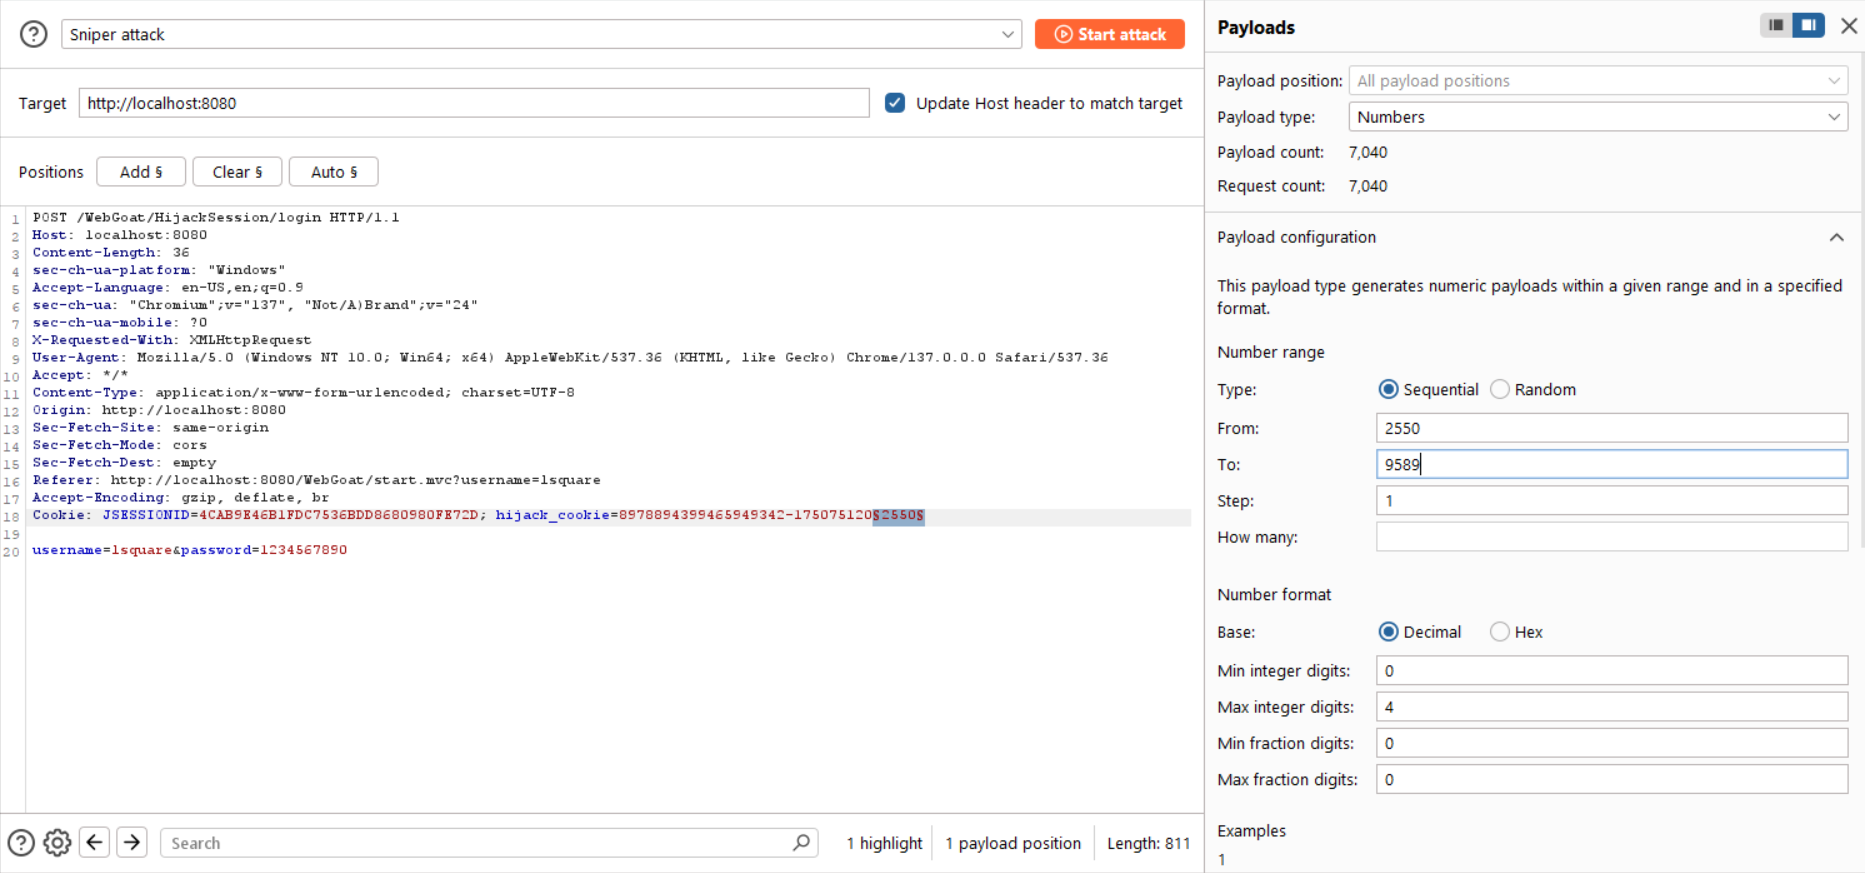This screenshot has width=1865, height=873.
Task: Open the Payload type Numbers dropdown
Action: (x=1598, y=117)
